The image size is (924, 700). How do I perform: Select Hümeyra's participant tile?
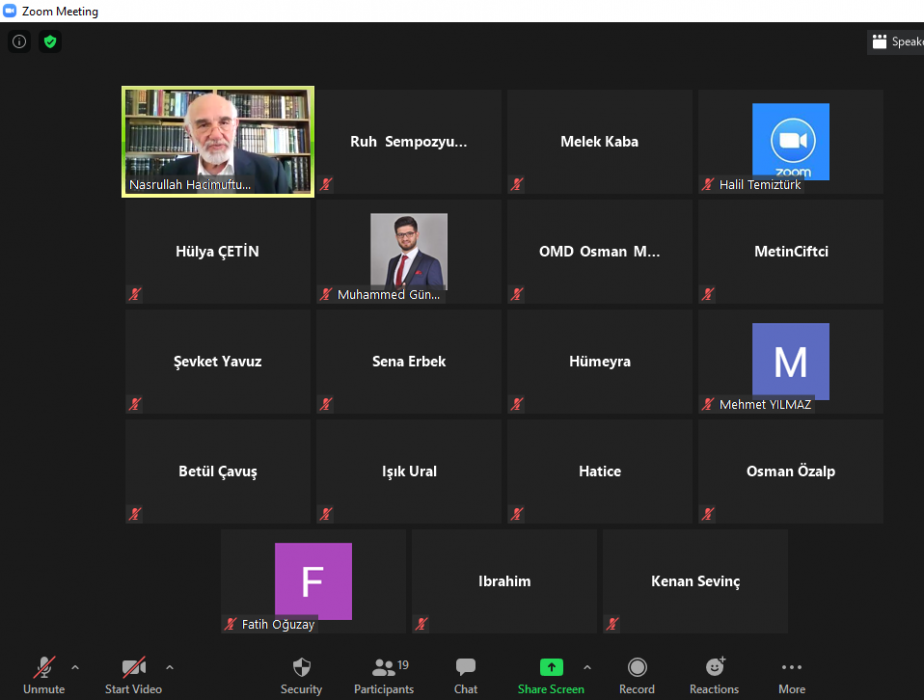(x=600, y=362)
